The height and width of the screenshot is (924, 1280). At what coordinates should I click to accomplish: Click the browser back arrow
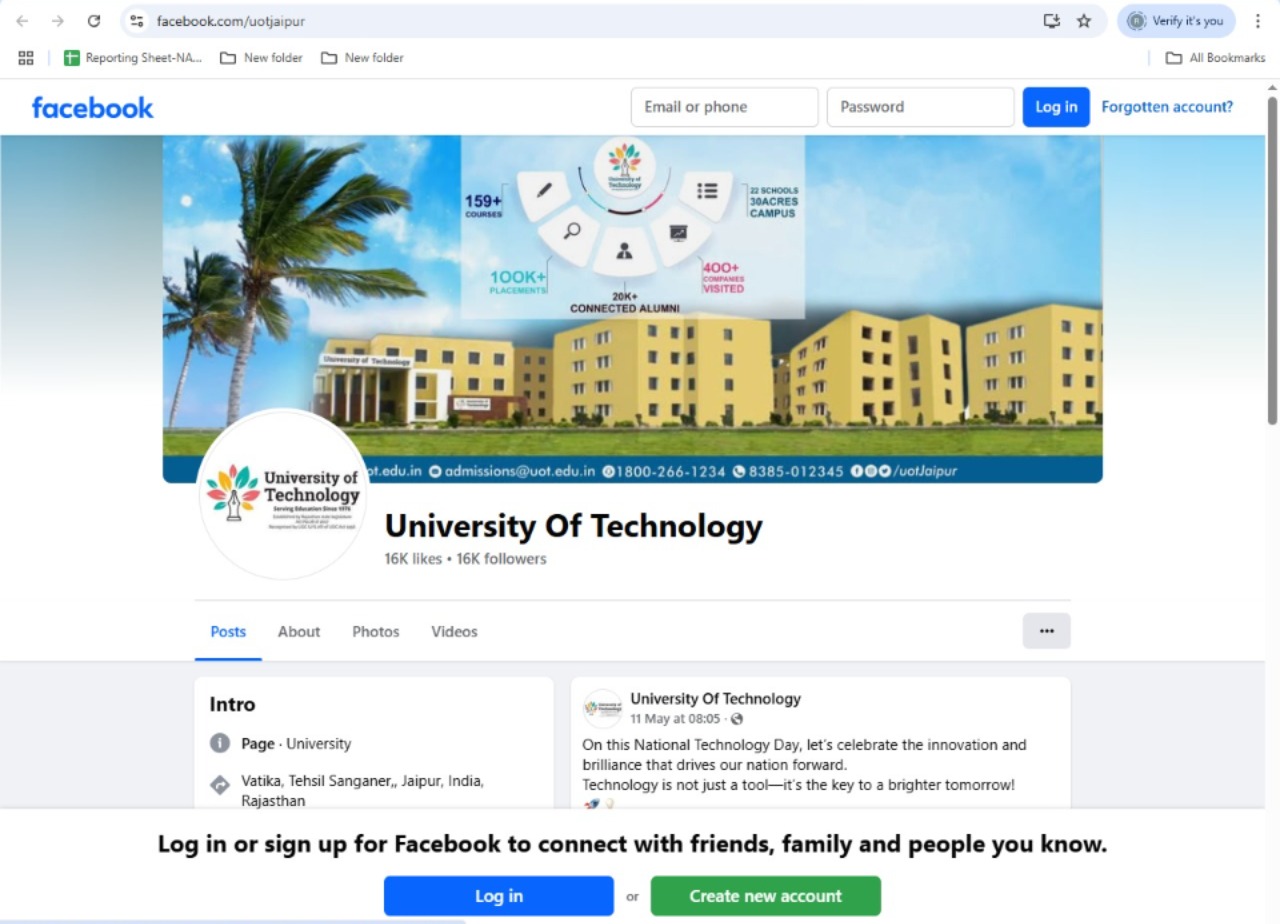point(22,21)
